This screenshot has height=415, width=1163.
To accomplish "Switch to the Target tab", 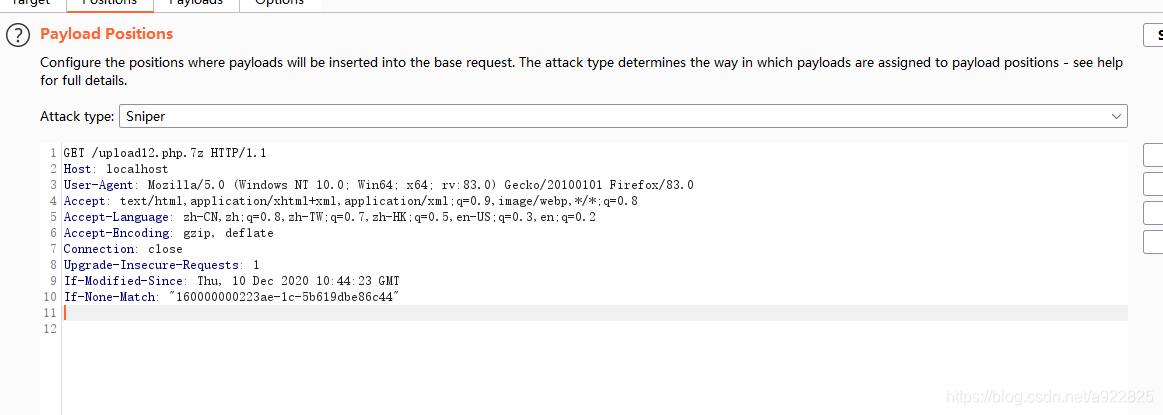I will click(30, 3).
